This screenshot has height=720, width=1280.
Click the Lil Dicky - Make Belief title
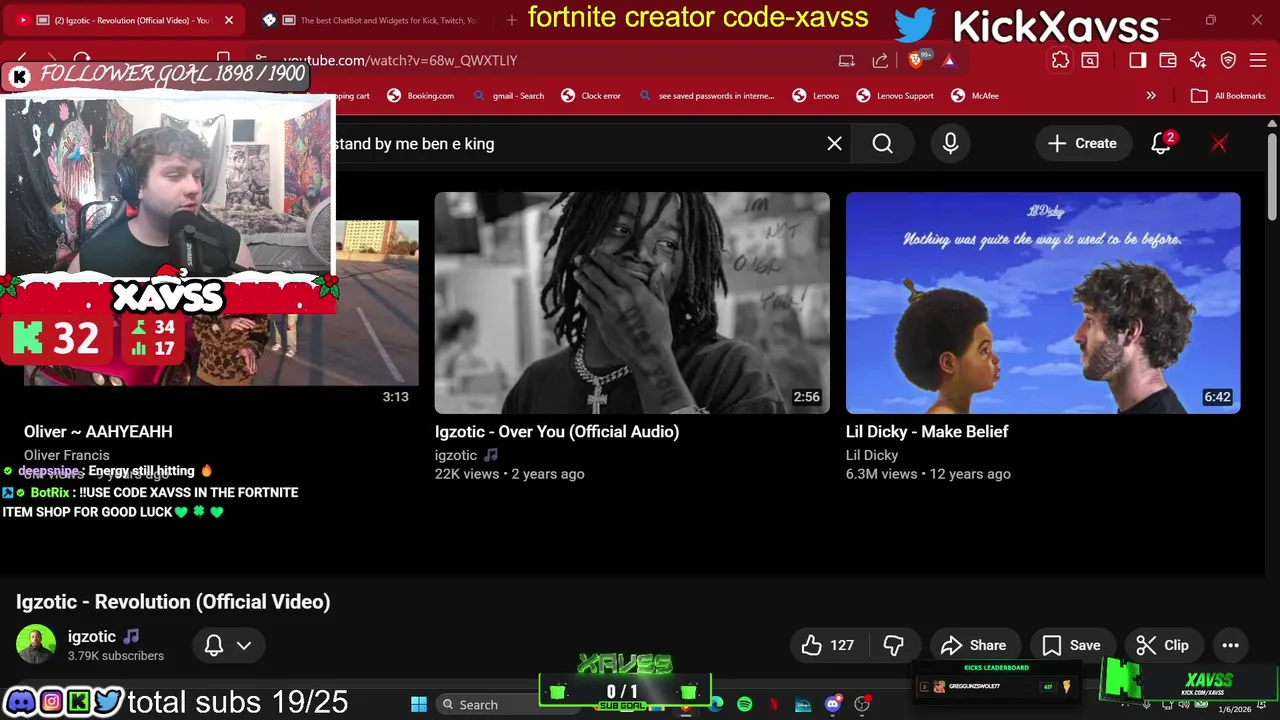pyautogui.click(x=927, y=432)
